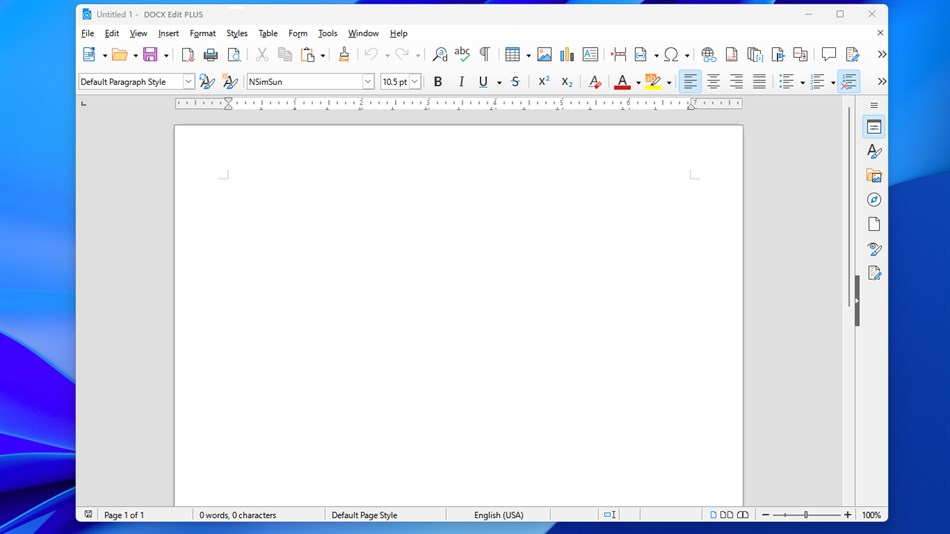Select Clone Formatting paintbrush

point(344,55)
